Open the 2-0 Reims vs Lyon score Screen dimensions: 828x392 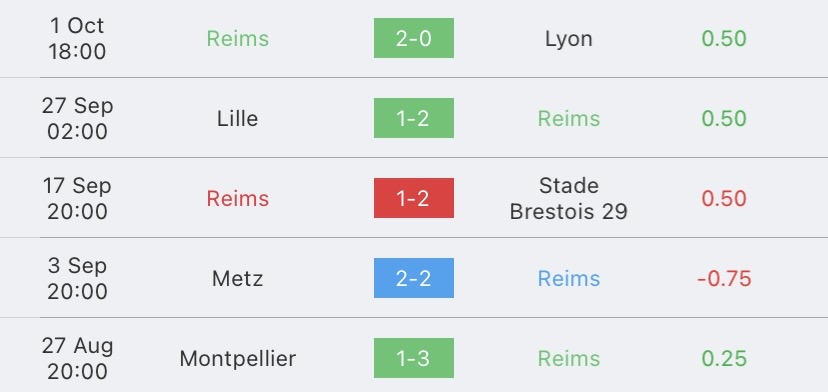point(413,38)
